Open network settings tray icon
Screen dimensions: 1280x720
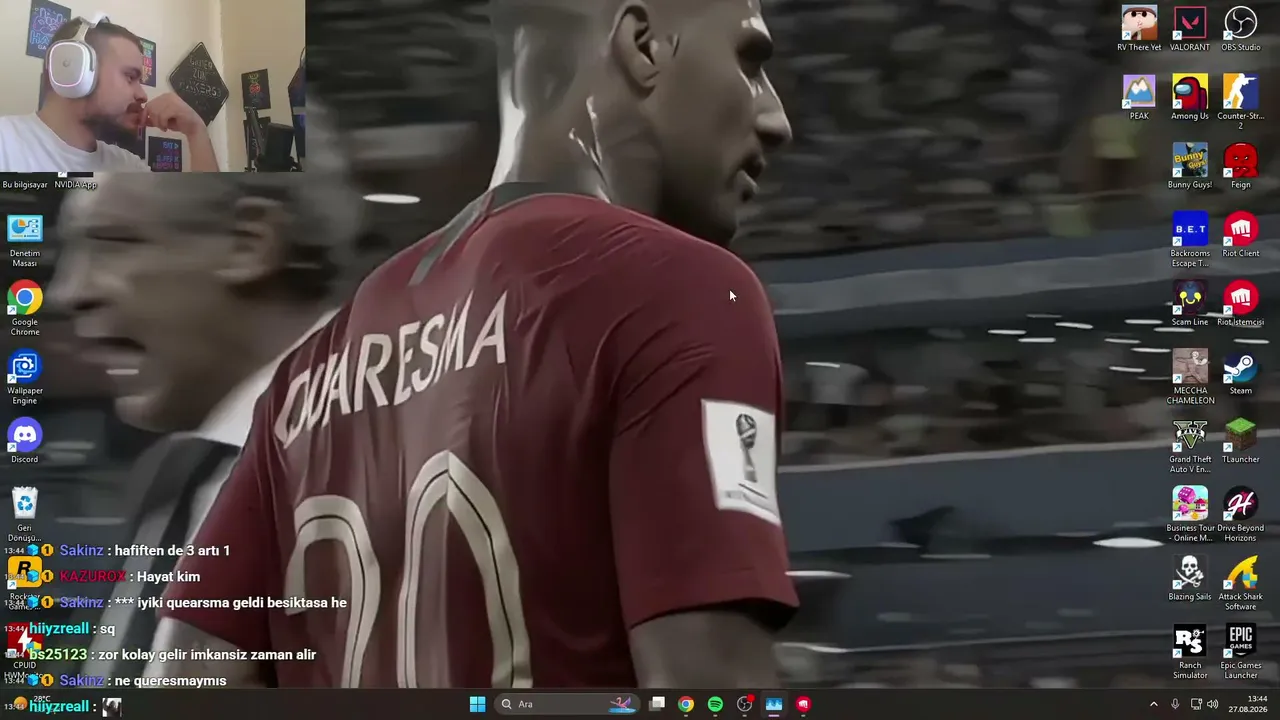click(1196, 704)
